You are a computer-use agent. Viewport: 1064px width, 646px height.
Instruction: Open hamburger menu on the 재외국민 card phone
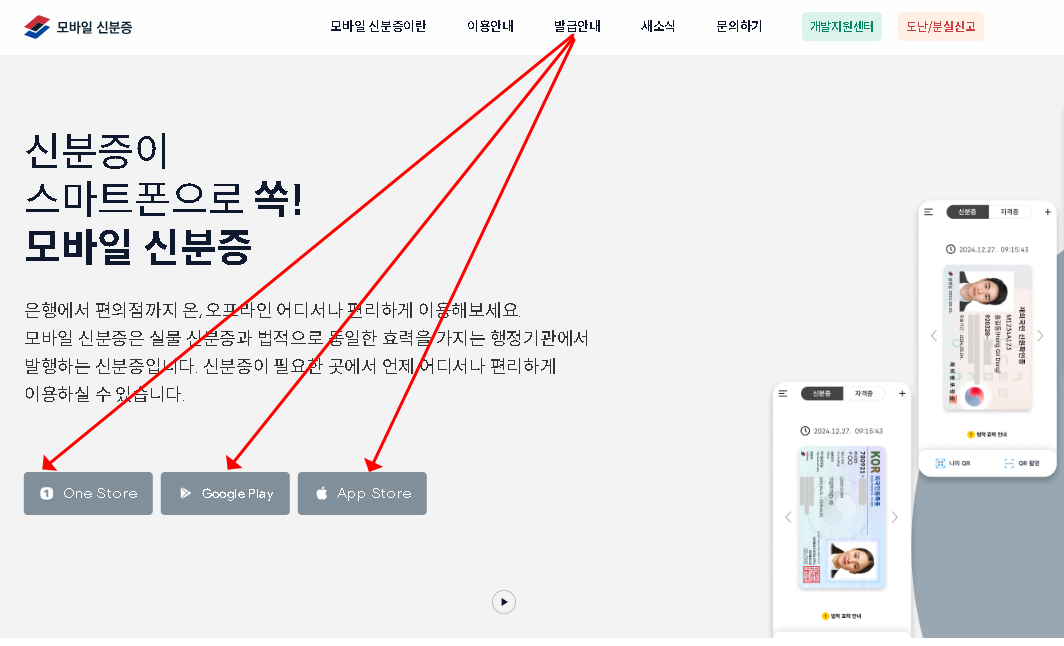[928, 212]
